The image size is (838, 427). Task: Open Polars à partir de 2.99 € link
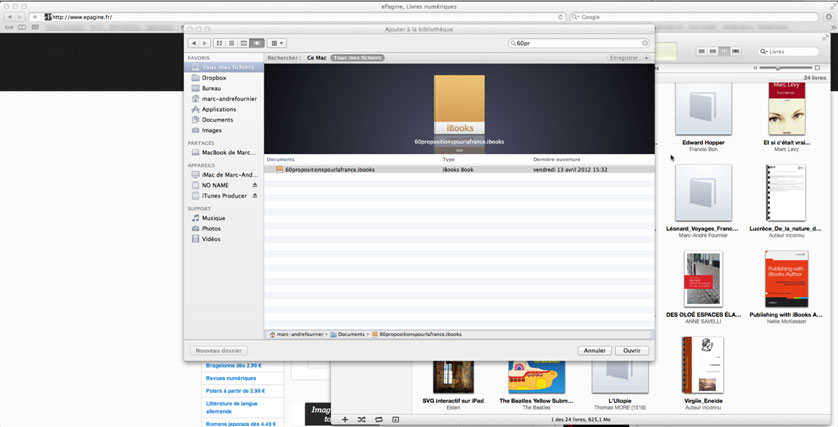click(236, 391)
